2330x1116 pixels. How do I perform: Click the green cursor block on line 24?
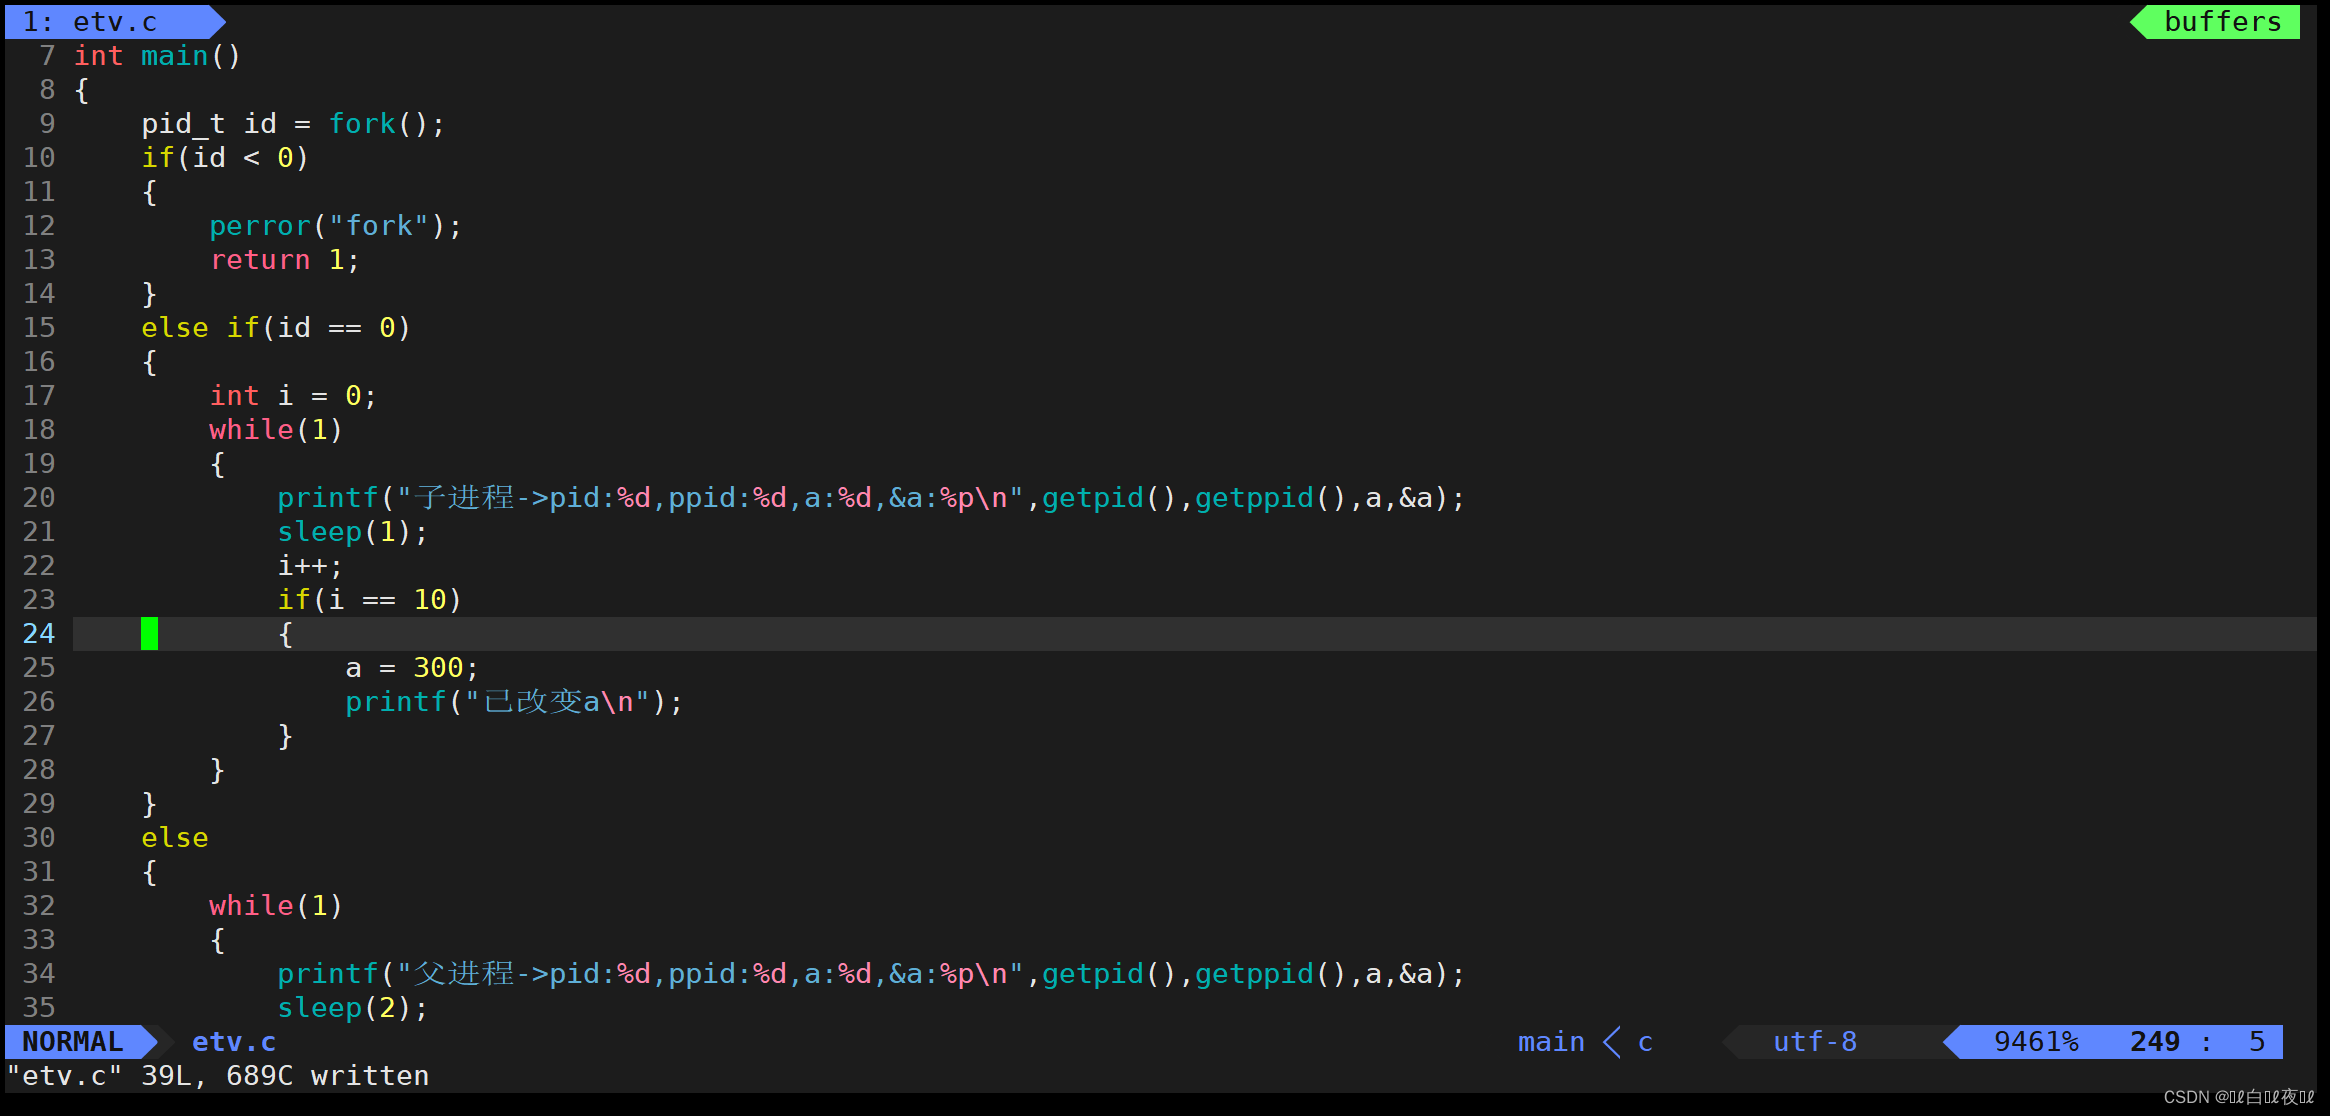[149, 634]
